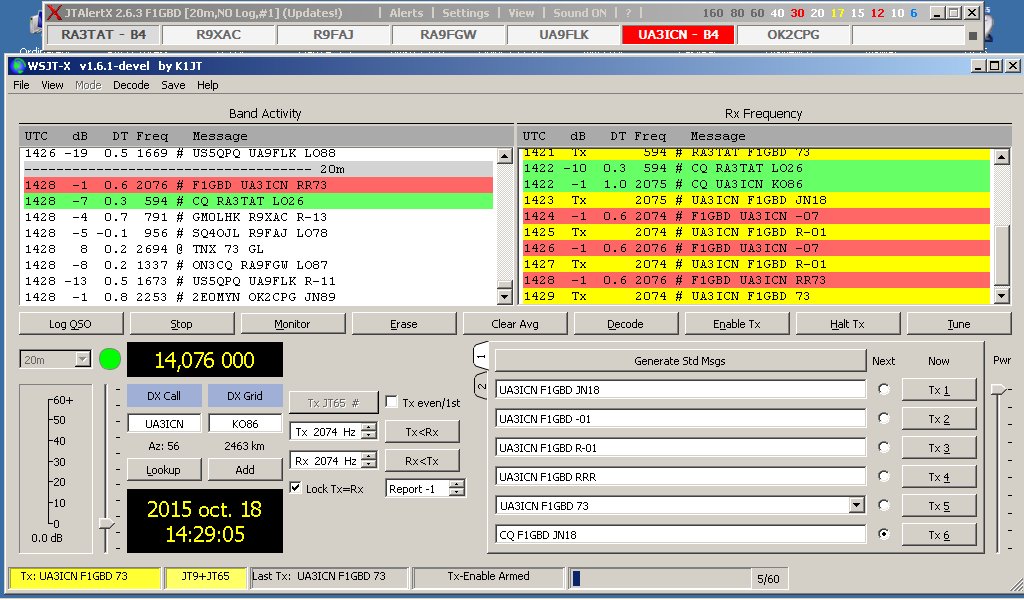Switch to message tab 2
Image resolution: width=1024 pixels, height=600 pixels.
[481, 386]
